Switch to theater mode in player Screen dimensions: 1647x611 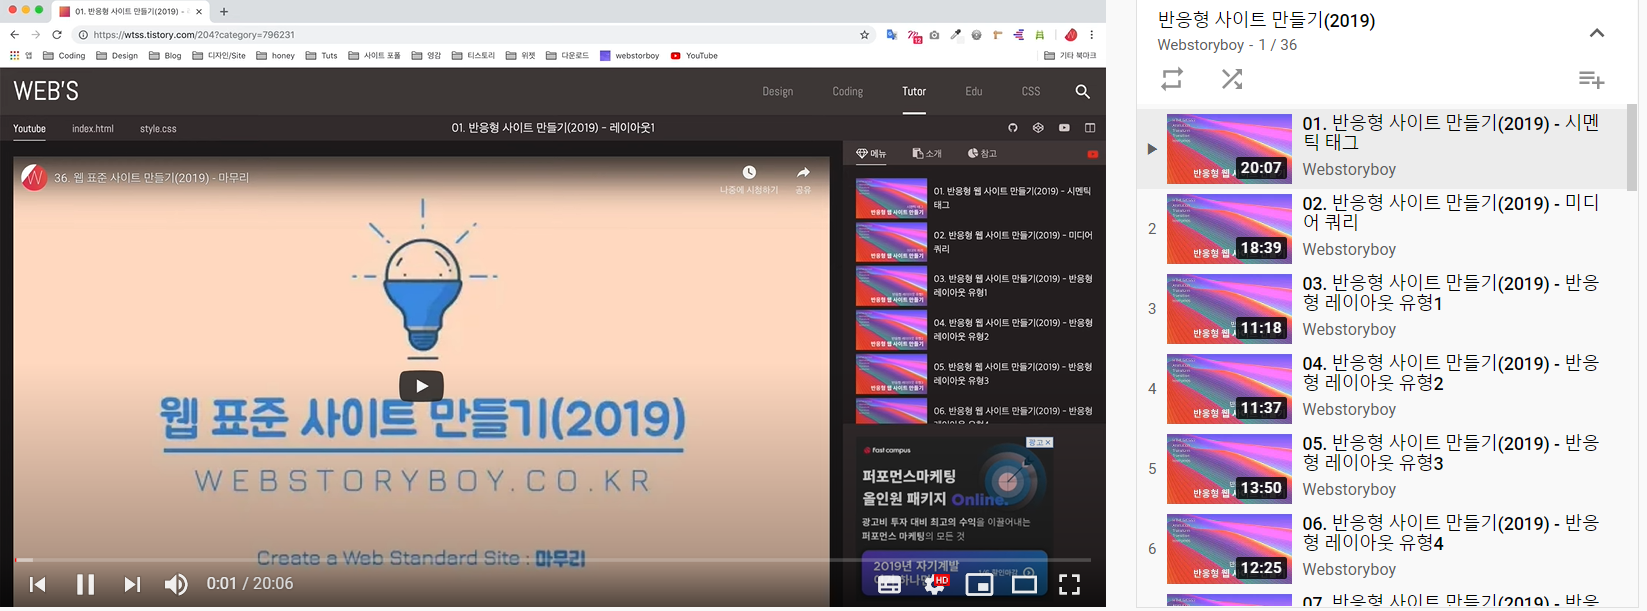point(1025,585)
